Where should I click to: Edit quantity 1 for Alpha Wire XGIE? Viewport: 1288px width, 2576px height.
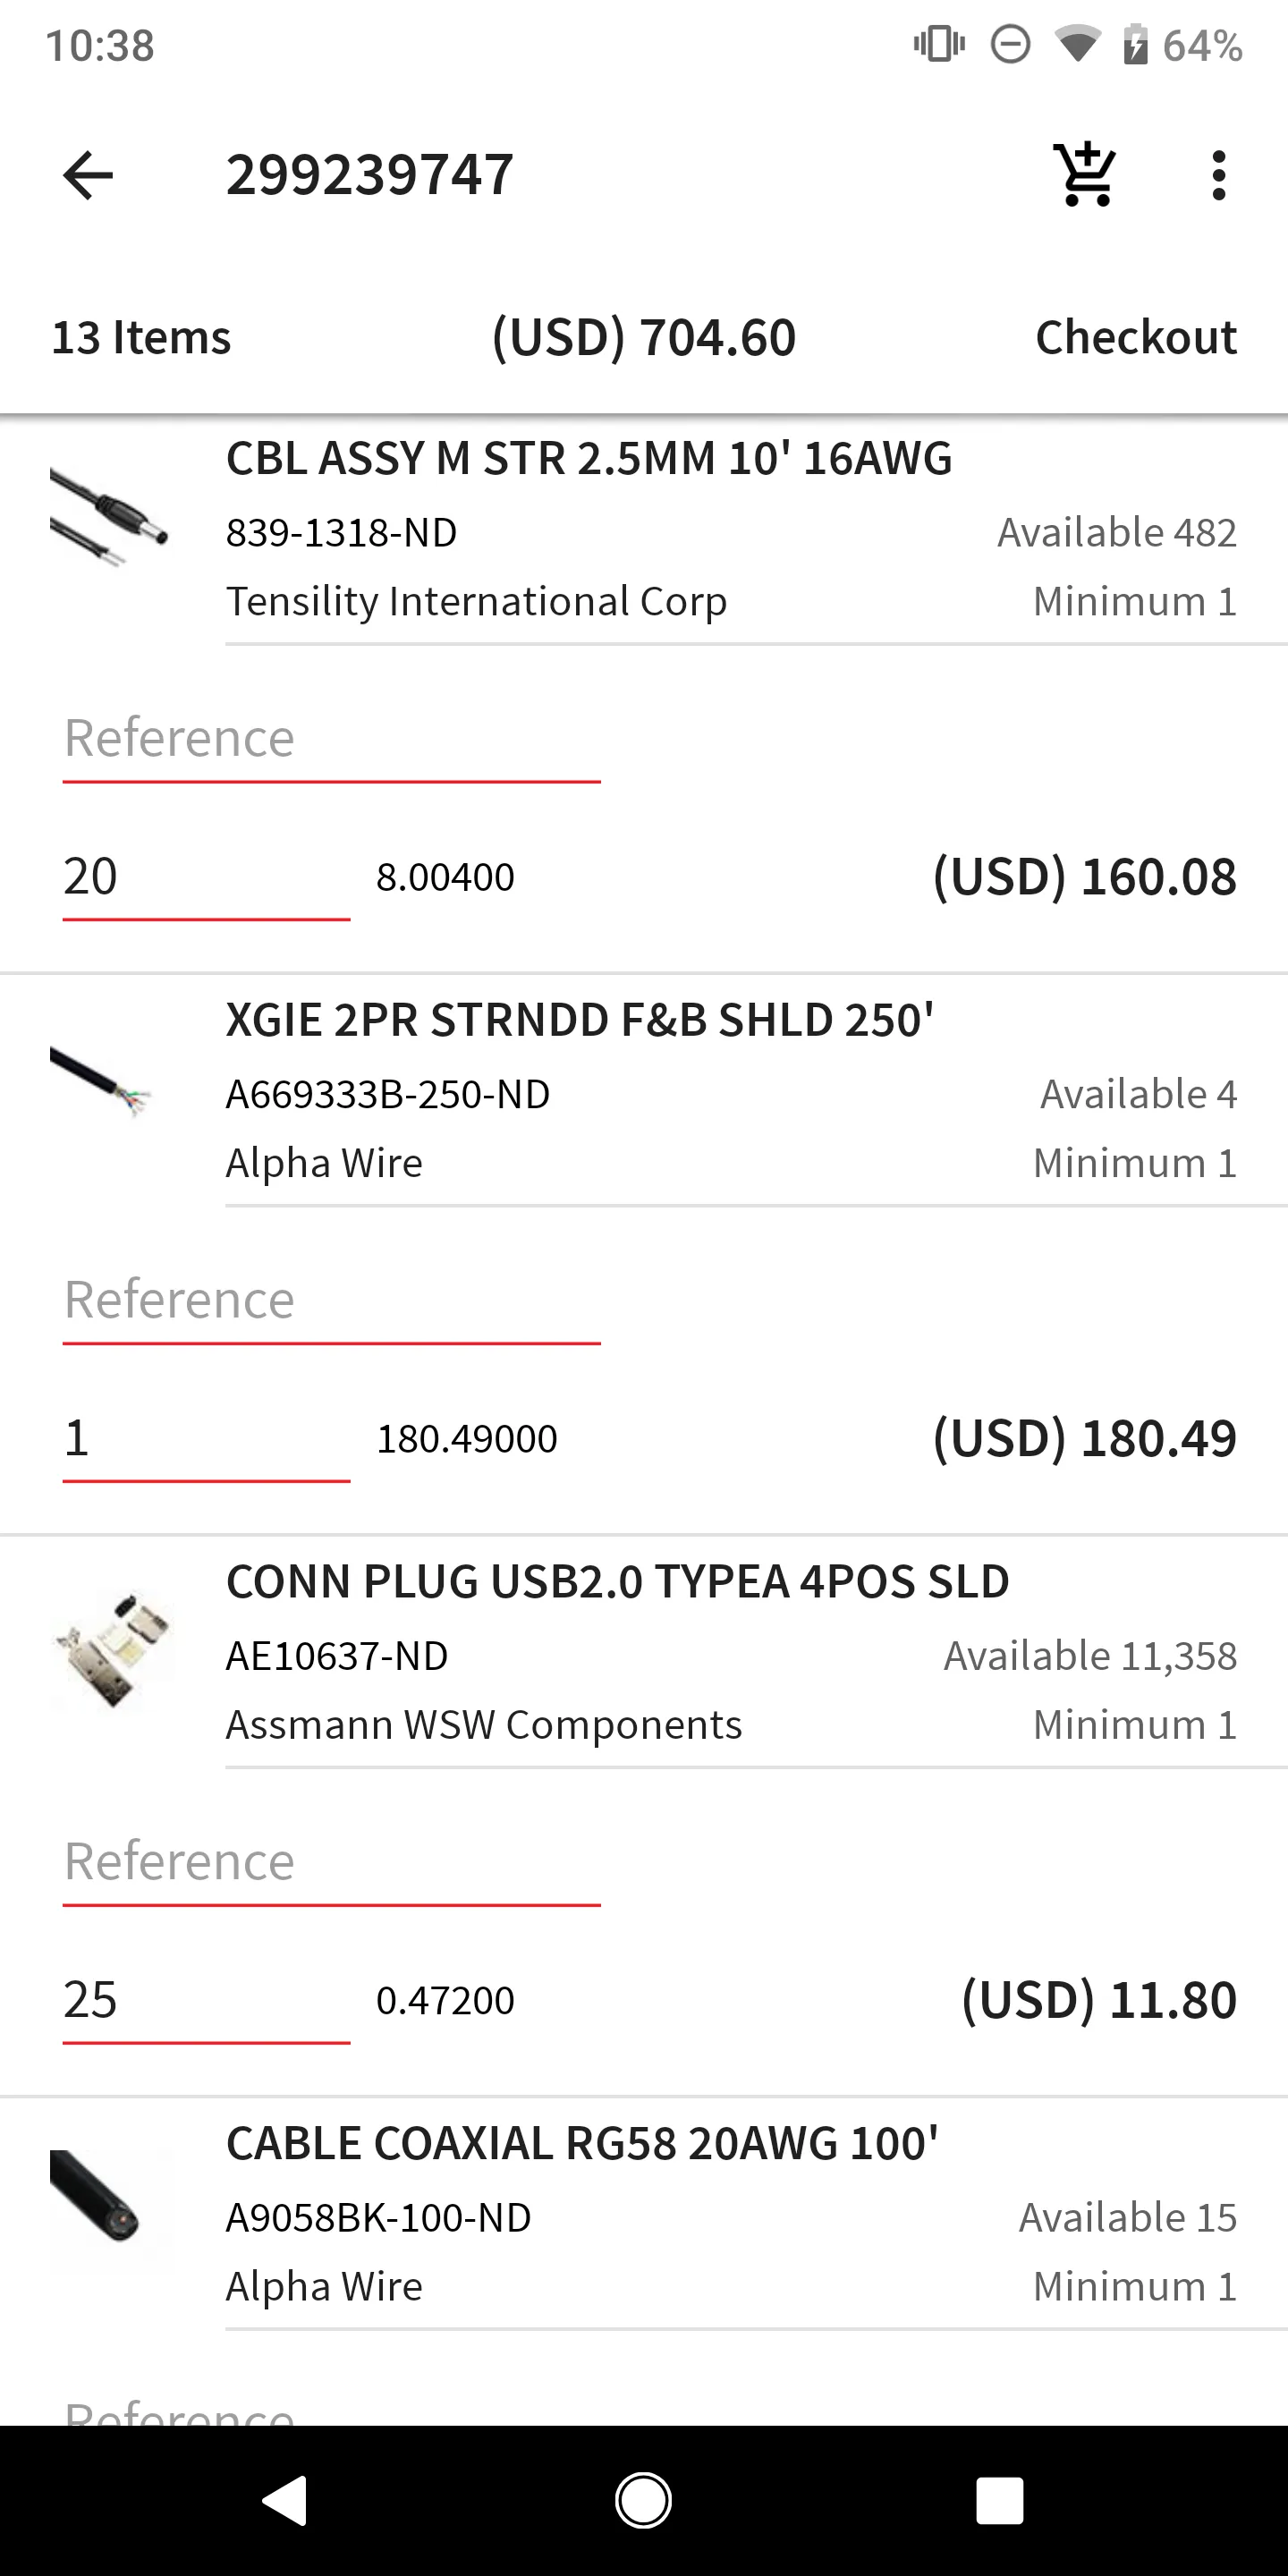click(206, 1441)
